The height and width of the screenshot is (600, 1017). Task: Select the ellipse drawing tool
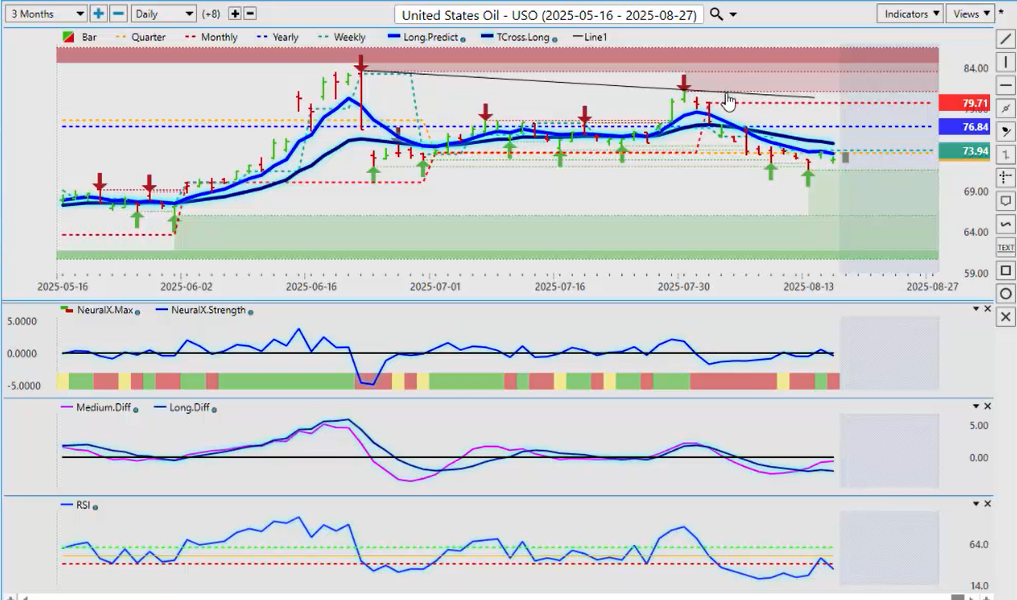[1006, 293]
